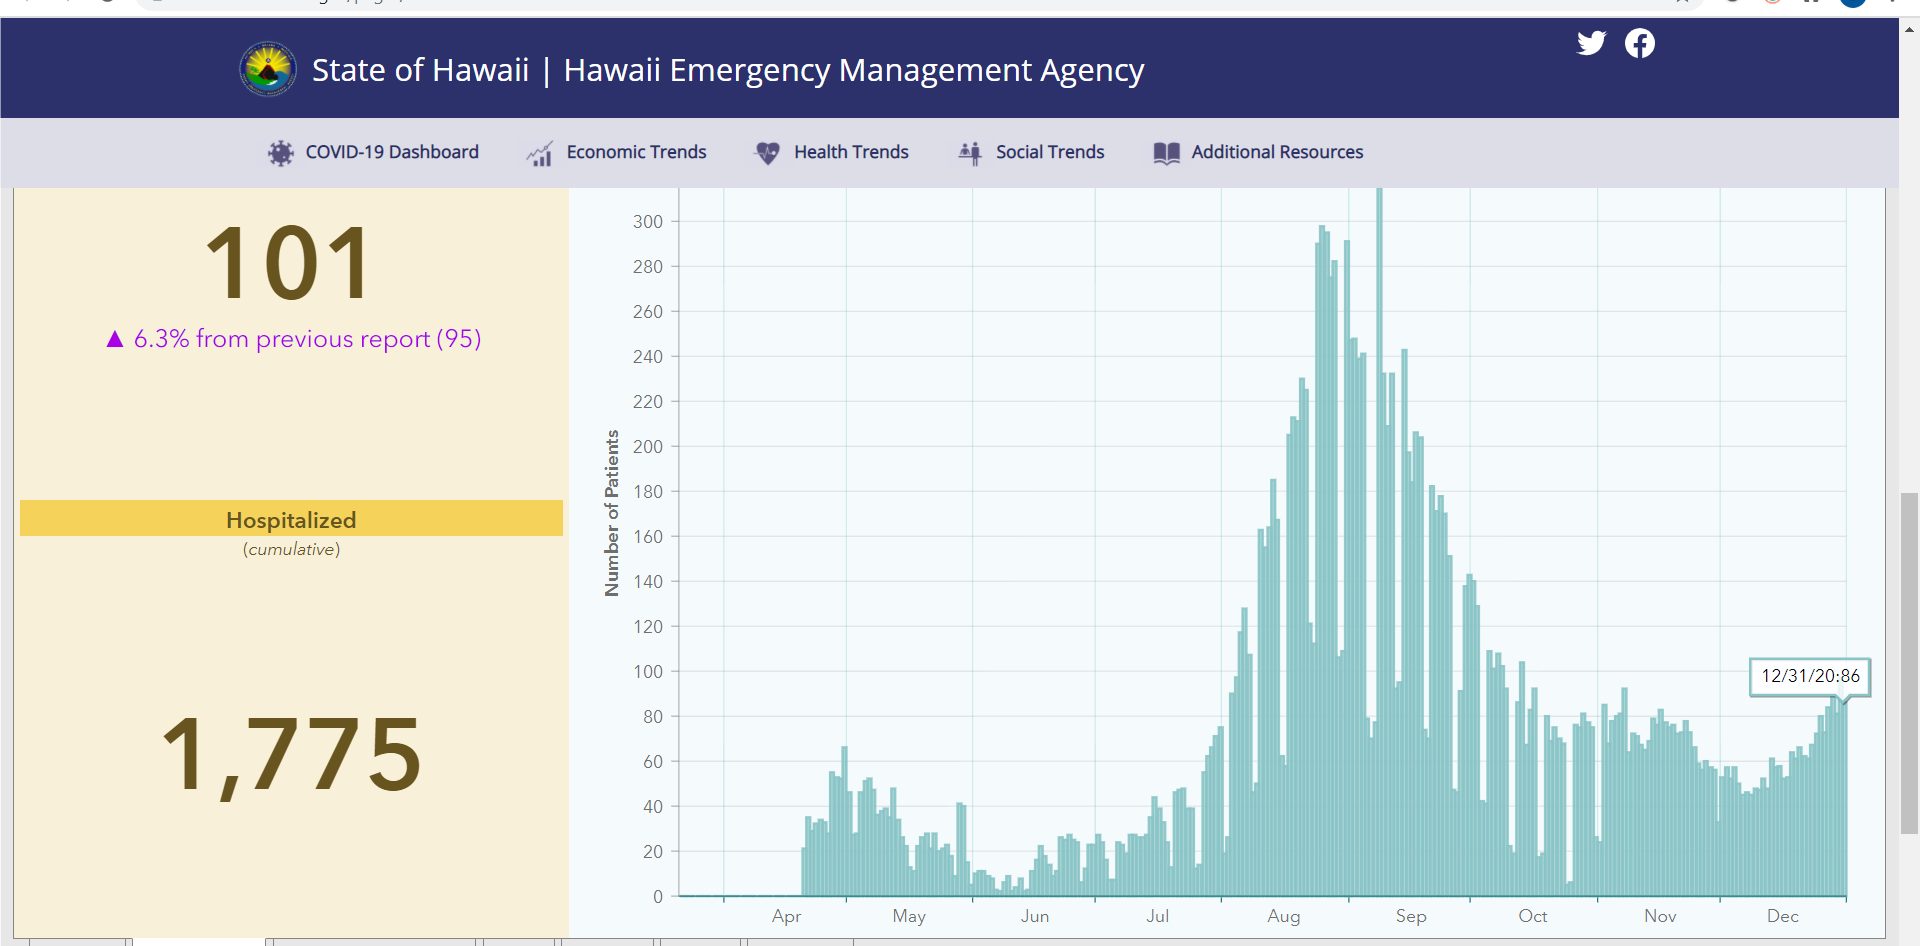The height and width of the screenshot is (946, 1920).
Task: Click the Economic Trends chart icon
Action: (540, 153)
